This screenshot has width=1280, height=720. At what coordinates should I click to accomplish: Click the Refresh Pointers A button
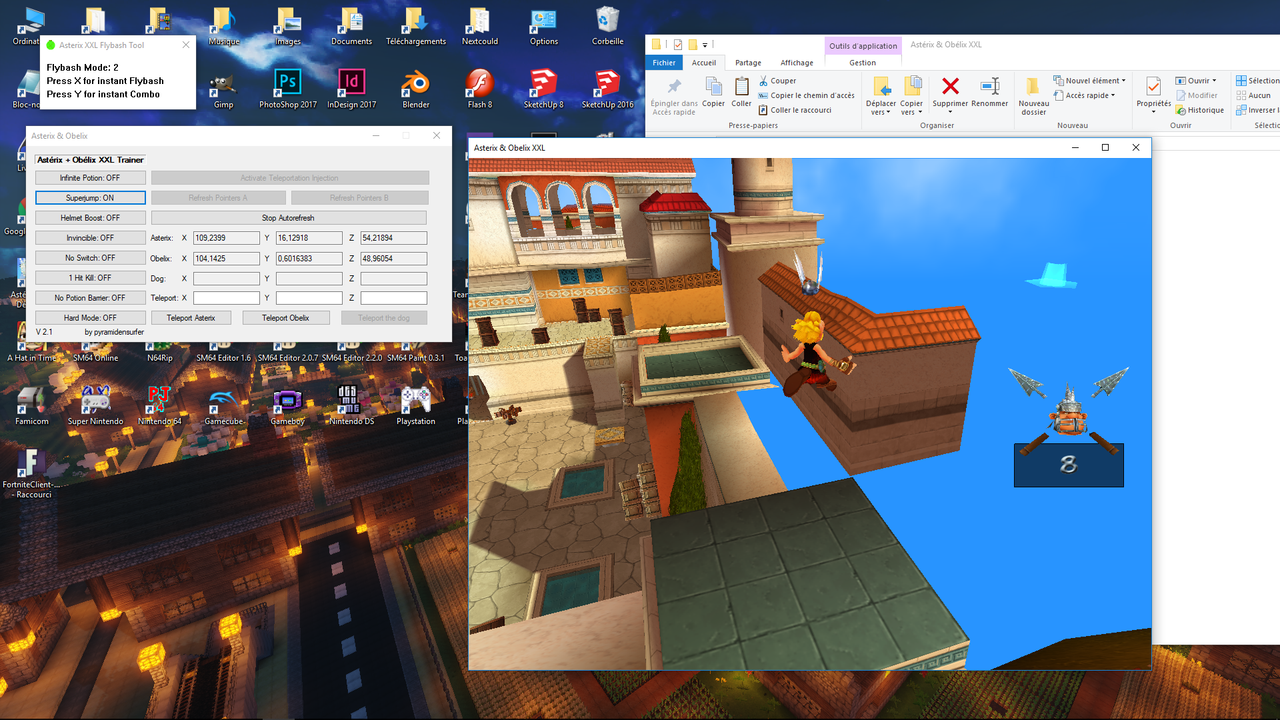coord(218,198)
